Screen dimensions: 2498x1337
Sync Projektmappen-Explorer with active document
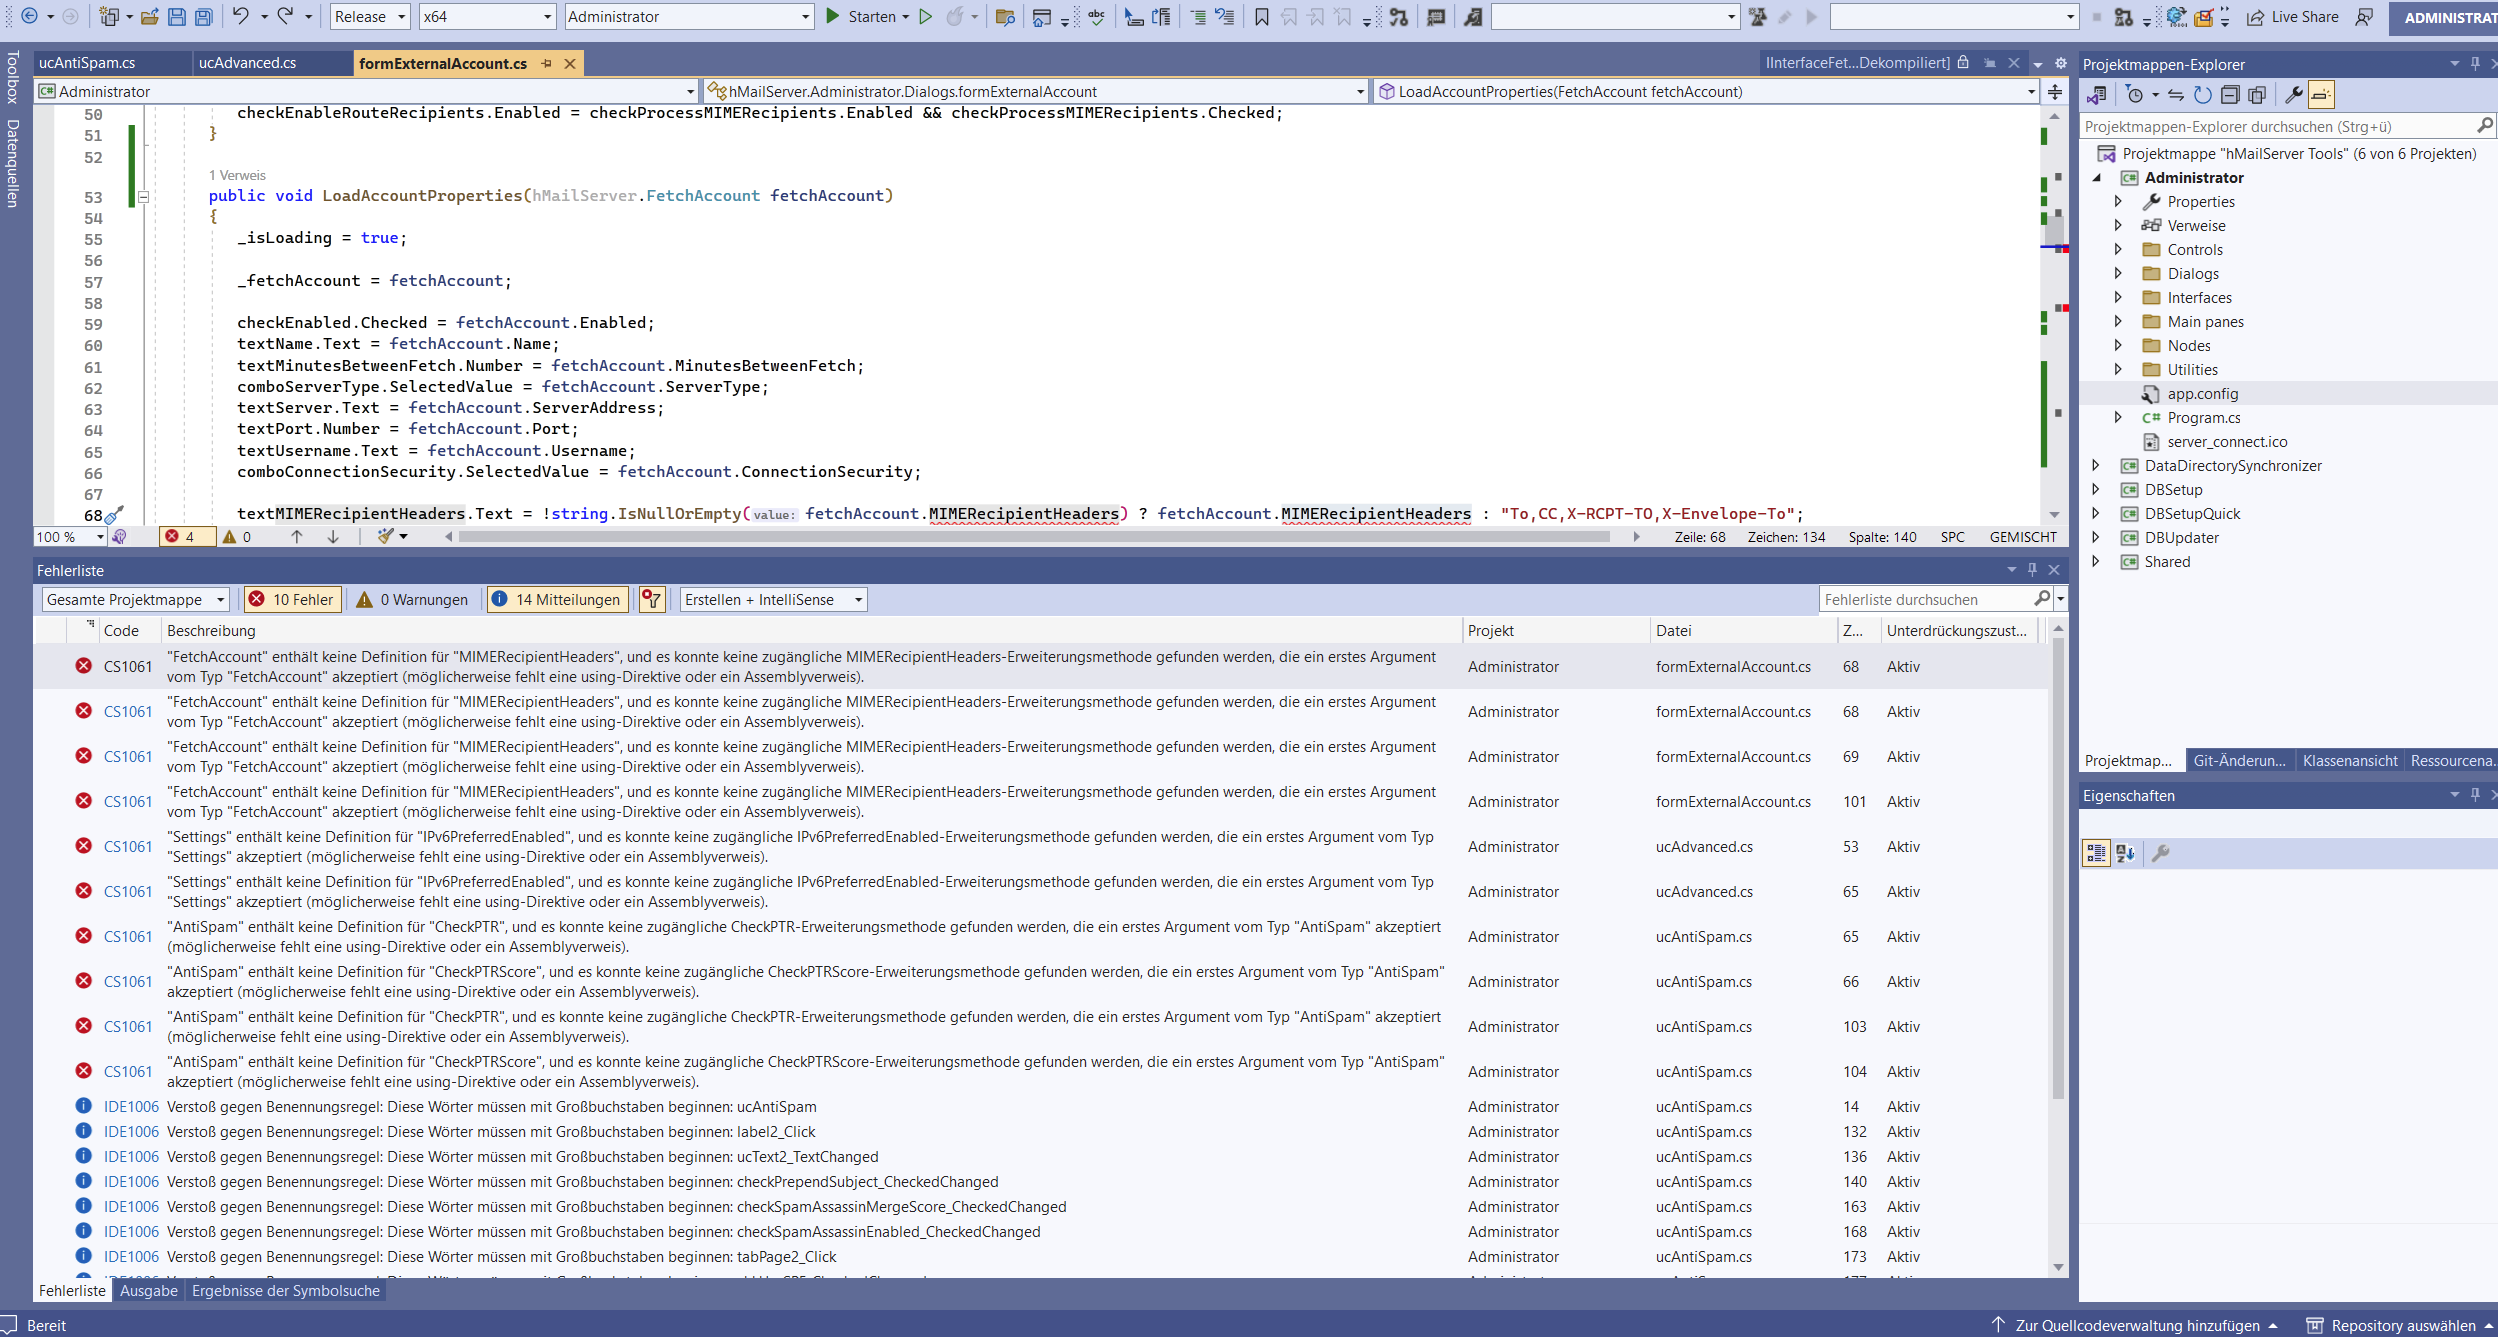click(2176, 95)
